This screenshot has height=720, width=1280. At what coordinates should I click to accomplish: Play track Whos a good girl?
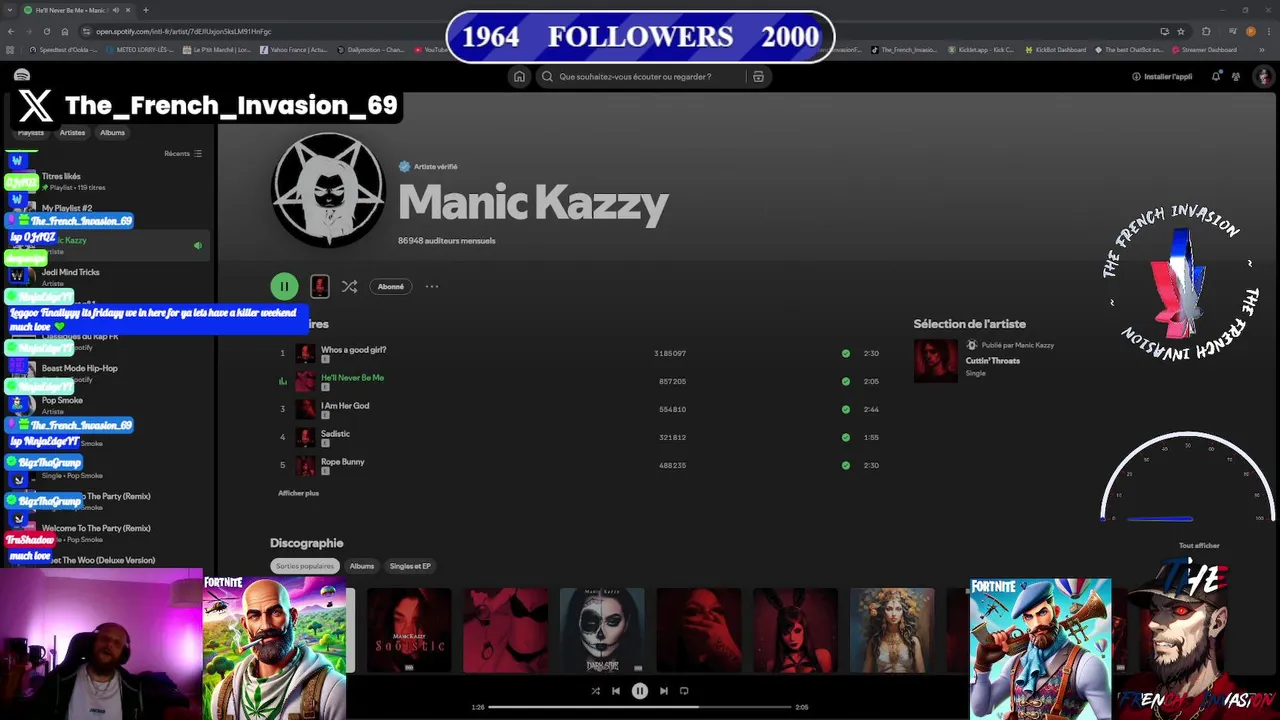tap(353, 350)
